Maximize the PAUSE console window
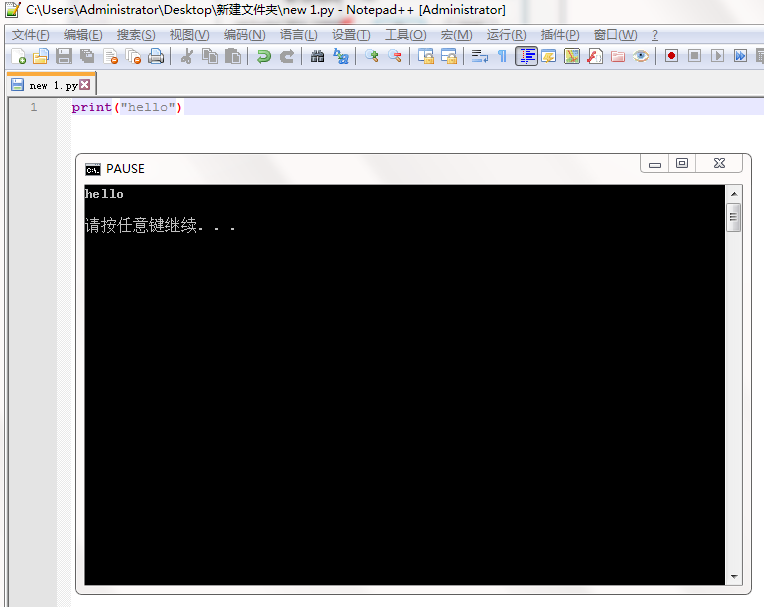 682,164
